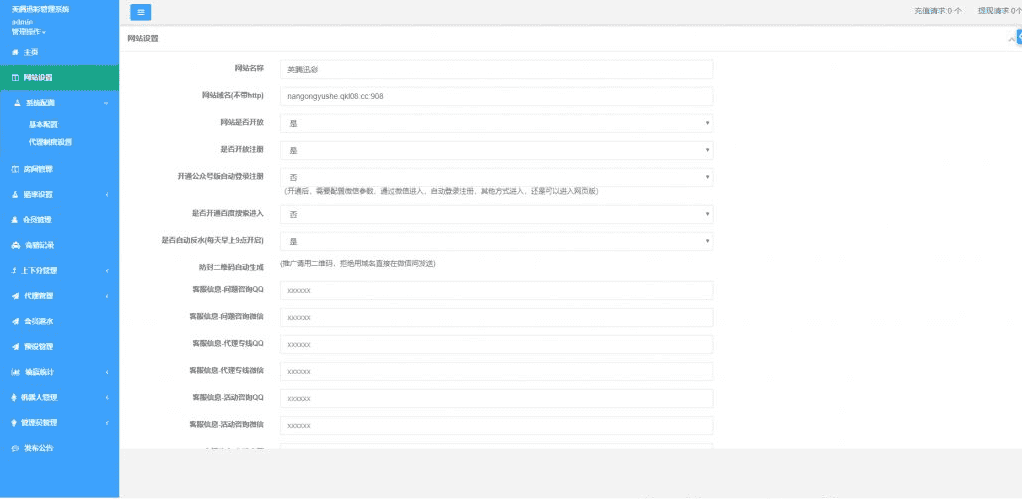Focus the 客服信息-问题咨询QQ field
The height and width of the screenshot is (499, 1022).
click(497, 291)
